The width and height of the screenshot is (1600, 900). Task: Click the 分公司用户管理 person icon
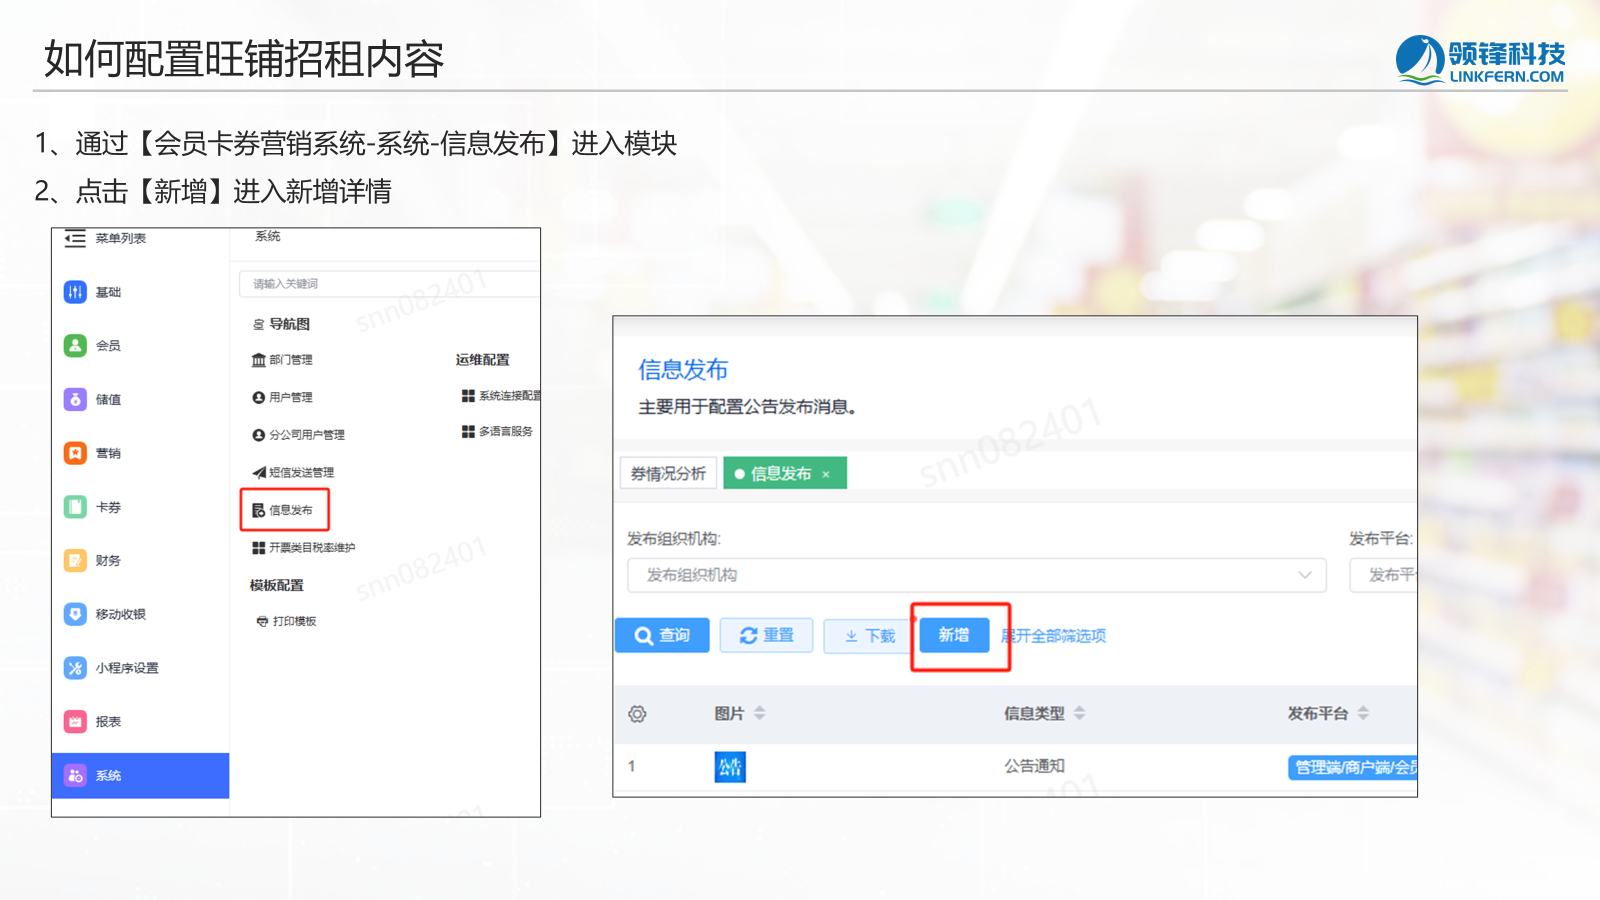click(259, 435)
